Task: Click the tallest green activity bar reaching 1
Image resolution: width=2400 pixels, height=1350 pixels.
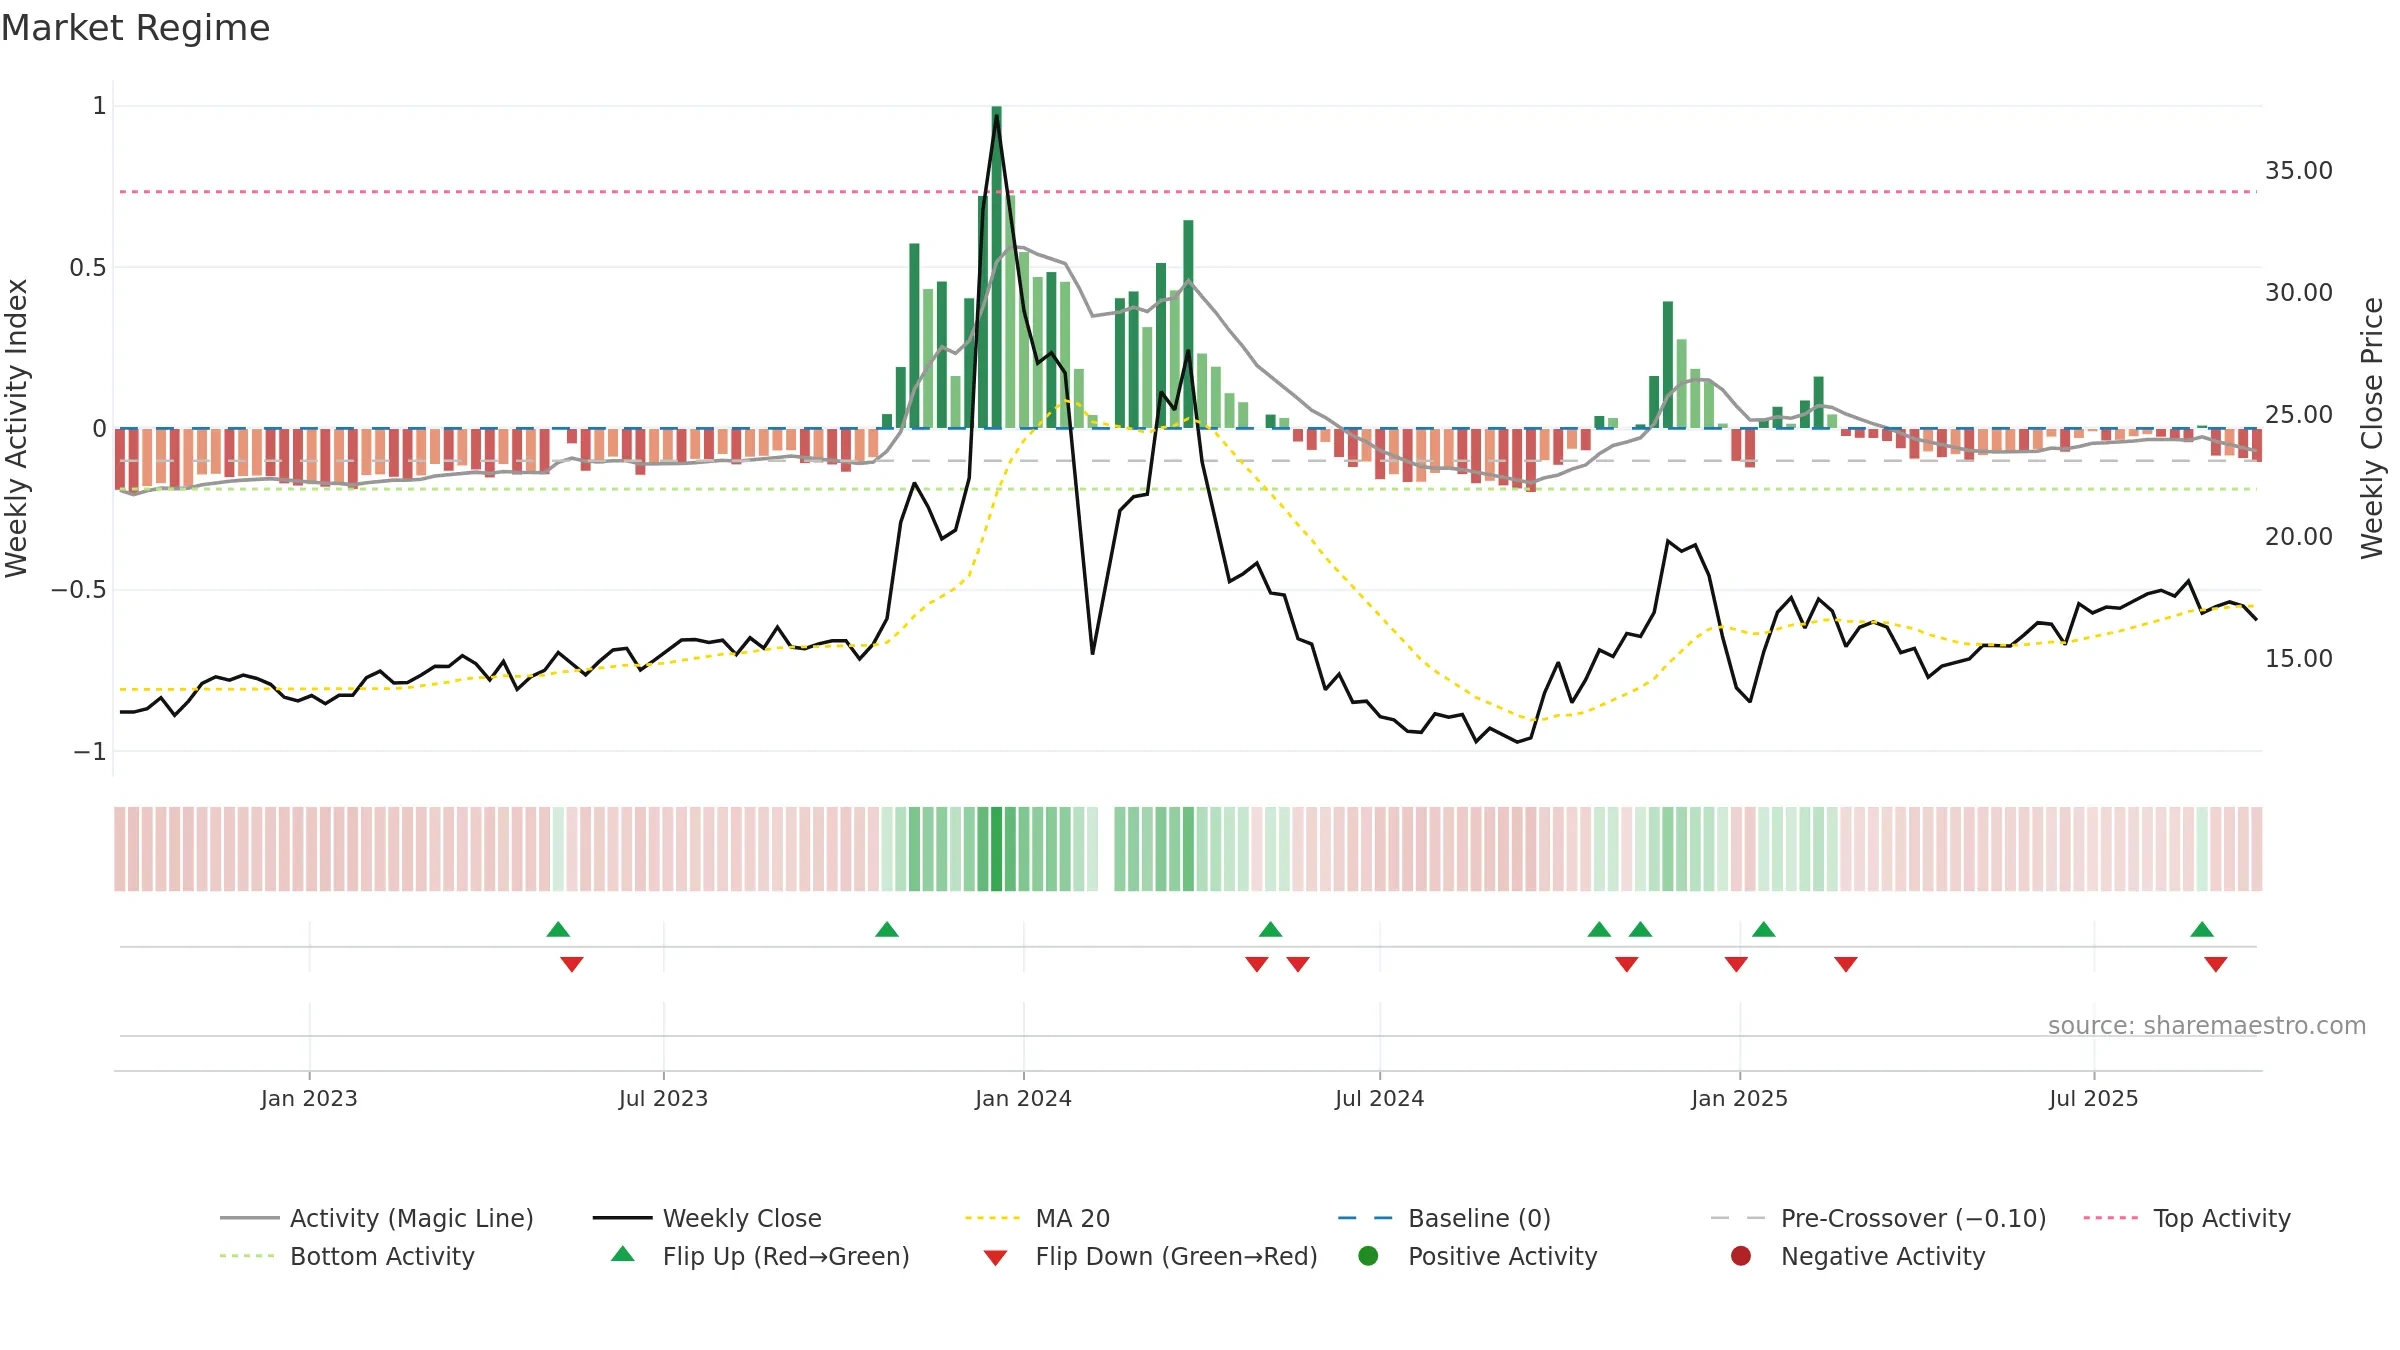Action: tap(997, 267)
